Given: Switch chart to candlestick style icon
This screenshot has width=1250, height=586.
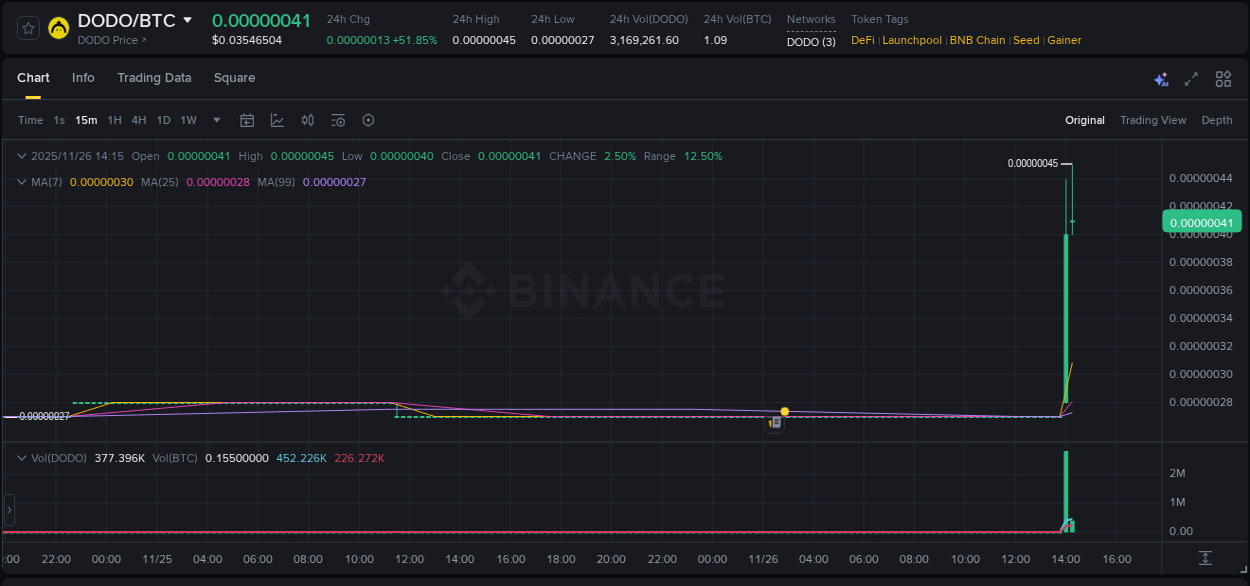Looking at the screenshot, I should click(307, 120).
